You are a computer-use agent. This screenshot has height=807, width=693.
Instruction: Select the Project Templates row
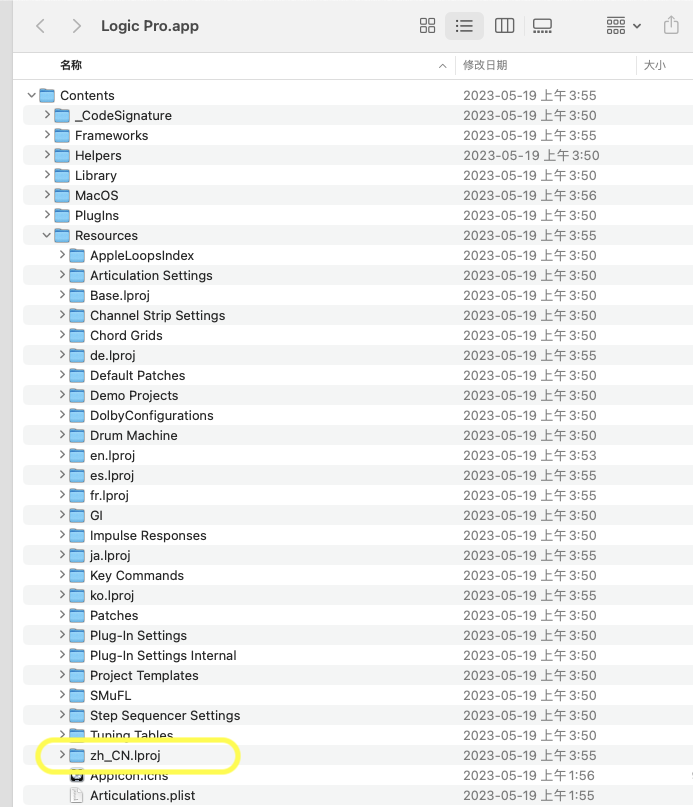(358, 675)
